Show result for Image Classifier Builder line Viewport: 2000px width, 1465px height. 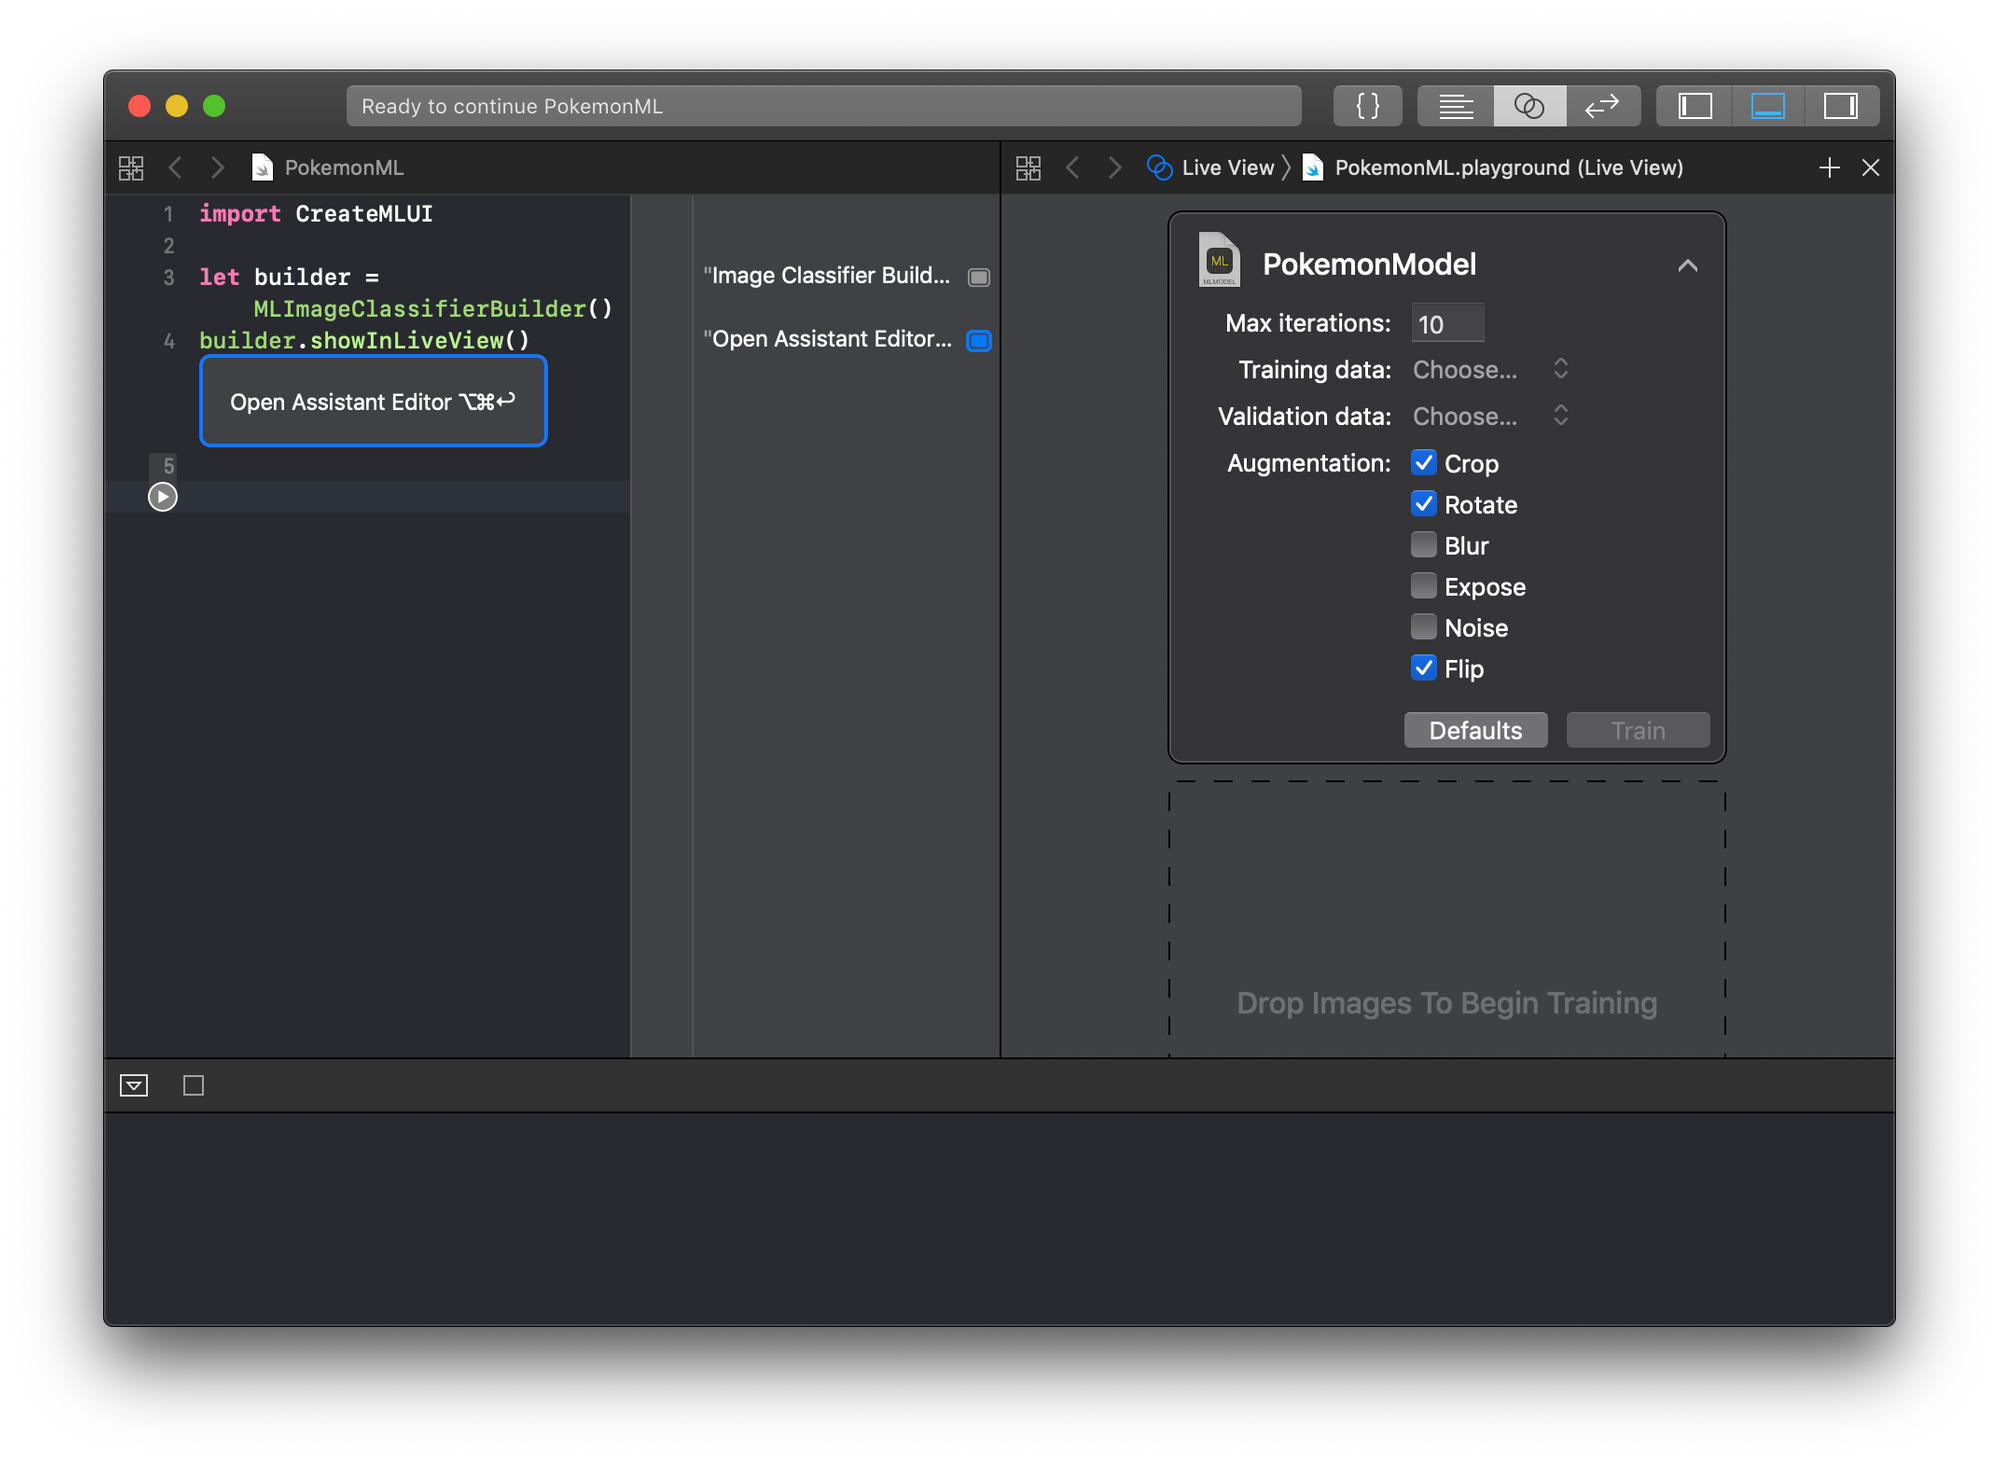click(979, 277)
